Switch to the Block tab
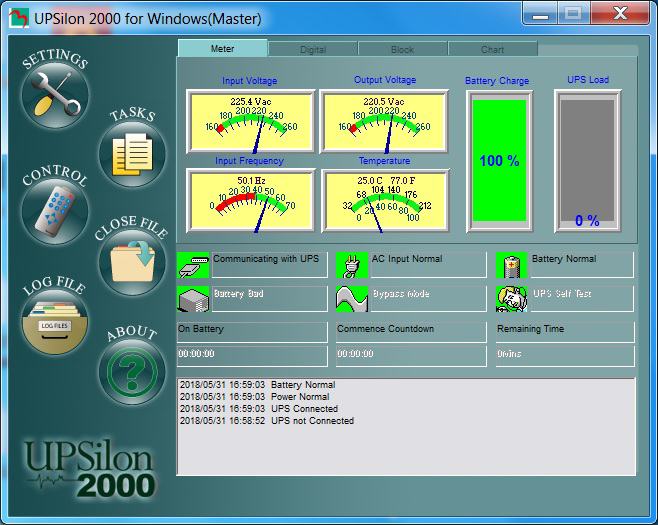The image size is (658, 525). [x=402, y=50]
